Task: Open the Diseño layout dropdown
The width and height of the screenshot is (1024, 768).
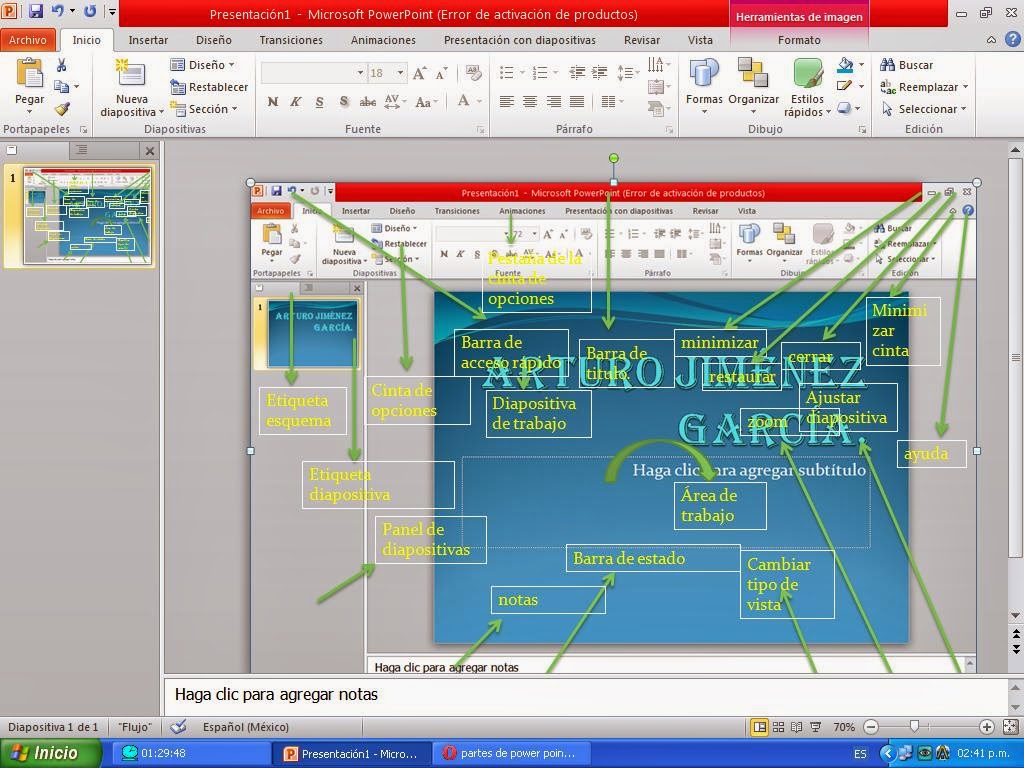Action: (207, 64)
